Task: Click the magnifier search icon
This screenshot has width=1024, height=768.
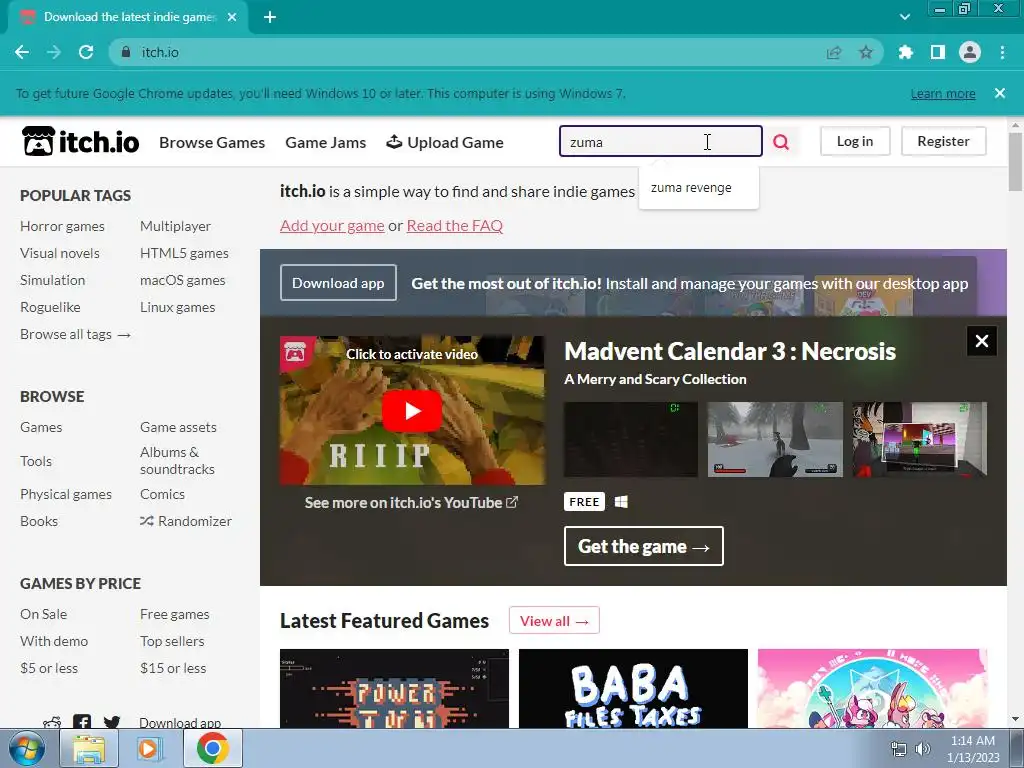Action: 781,142
